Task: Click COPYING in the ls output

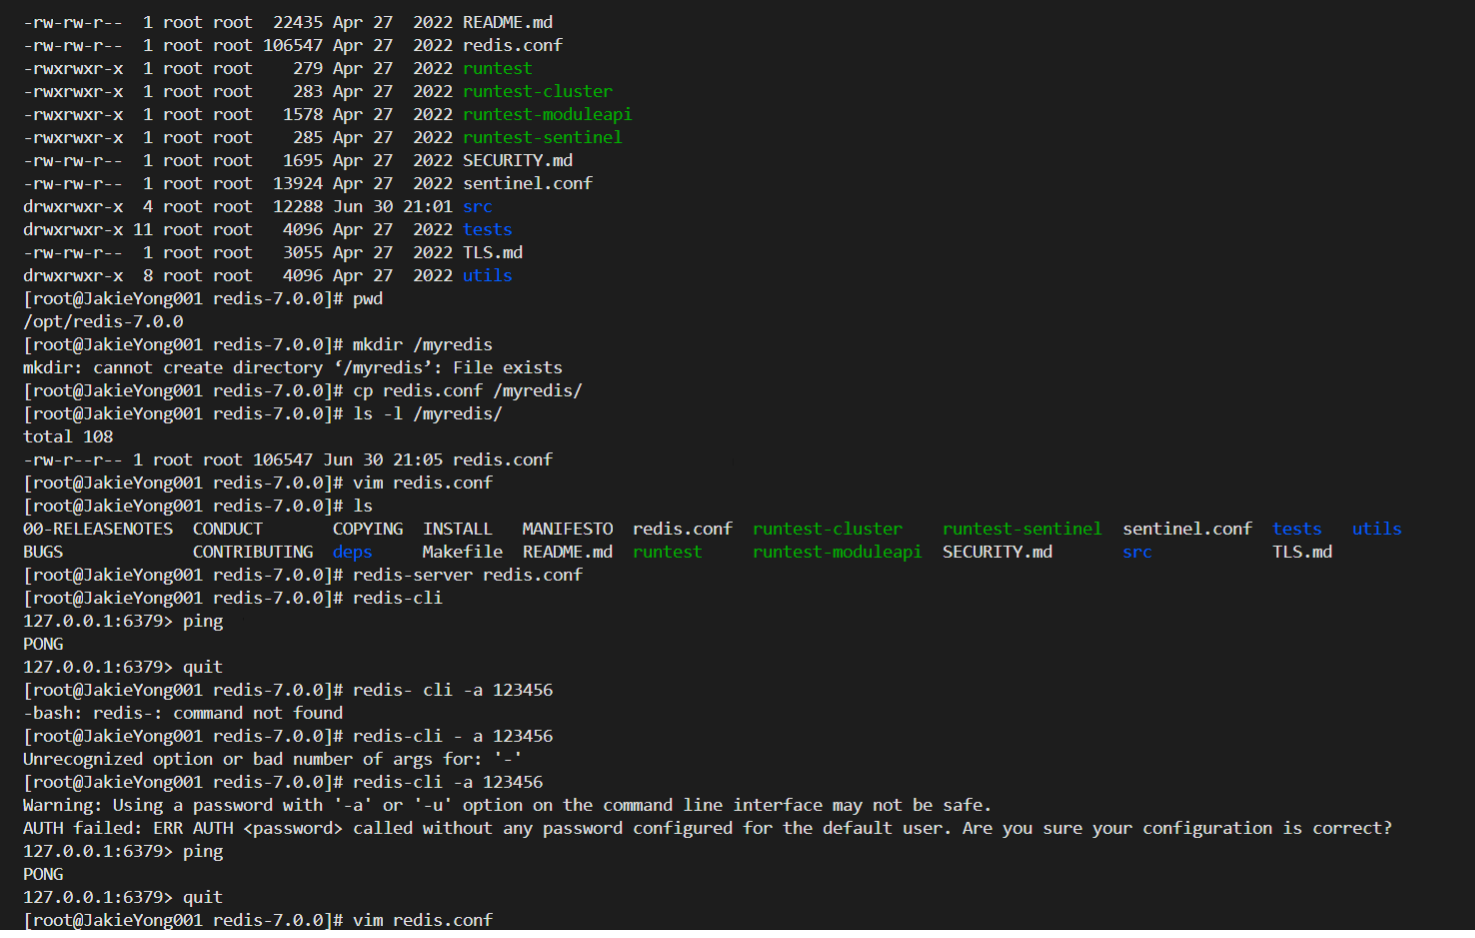Action: (368, 528)
